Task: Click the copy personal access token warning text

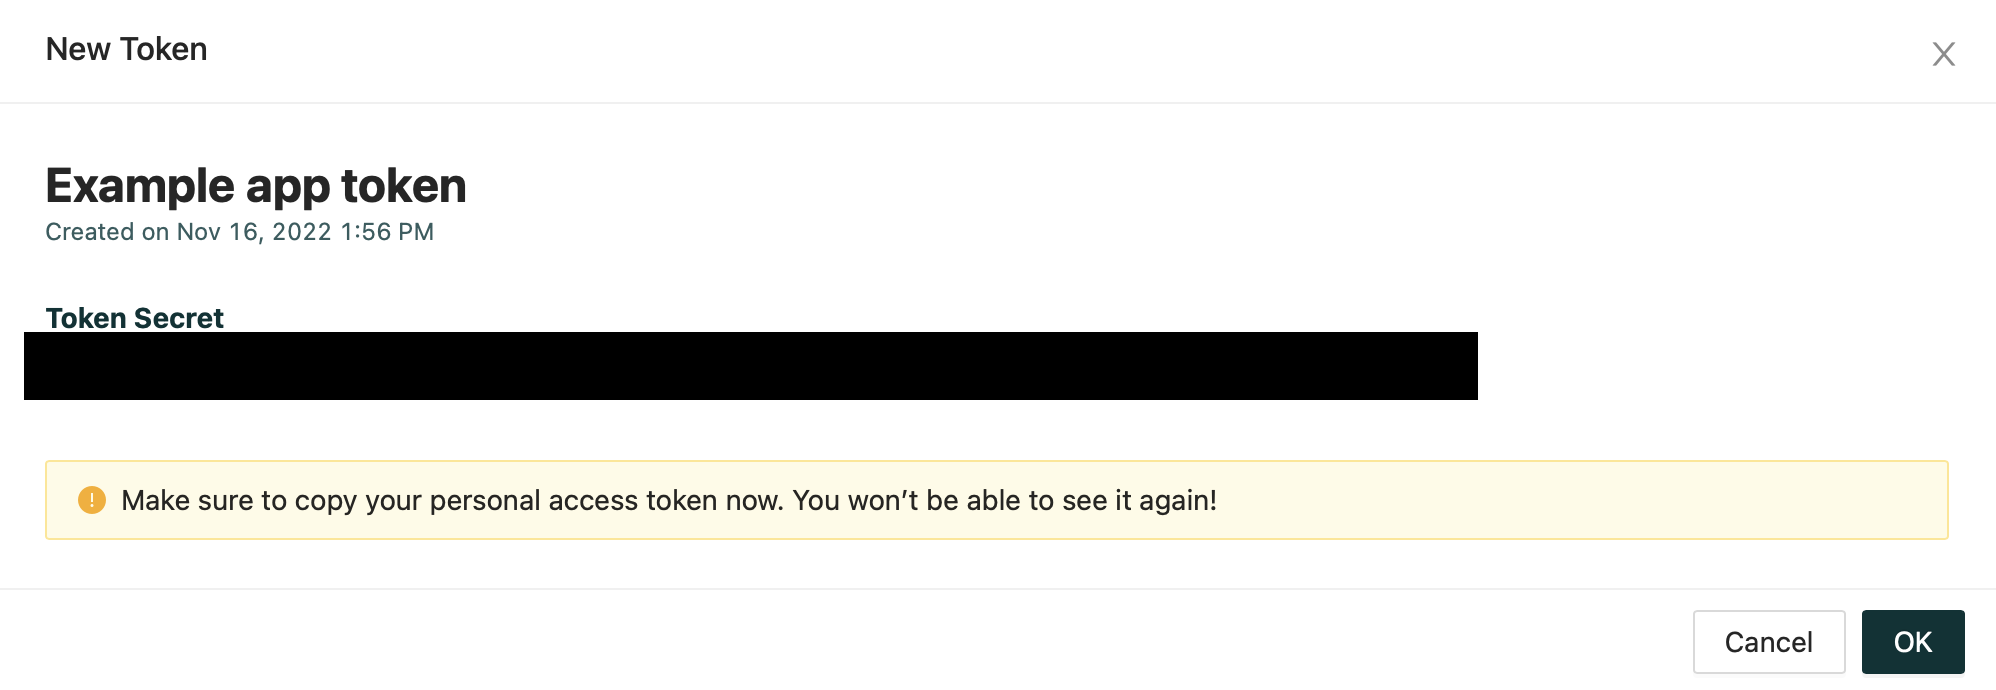Action: coord(450,500)
